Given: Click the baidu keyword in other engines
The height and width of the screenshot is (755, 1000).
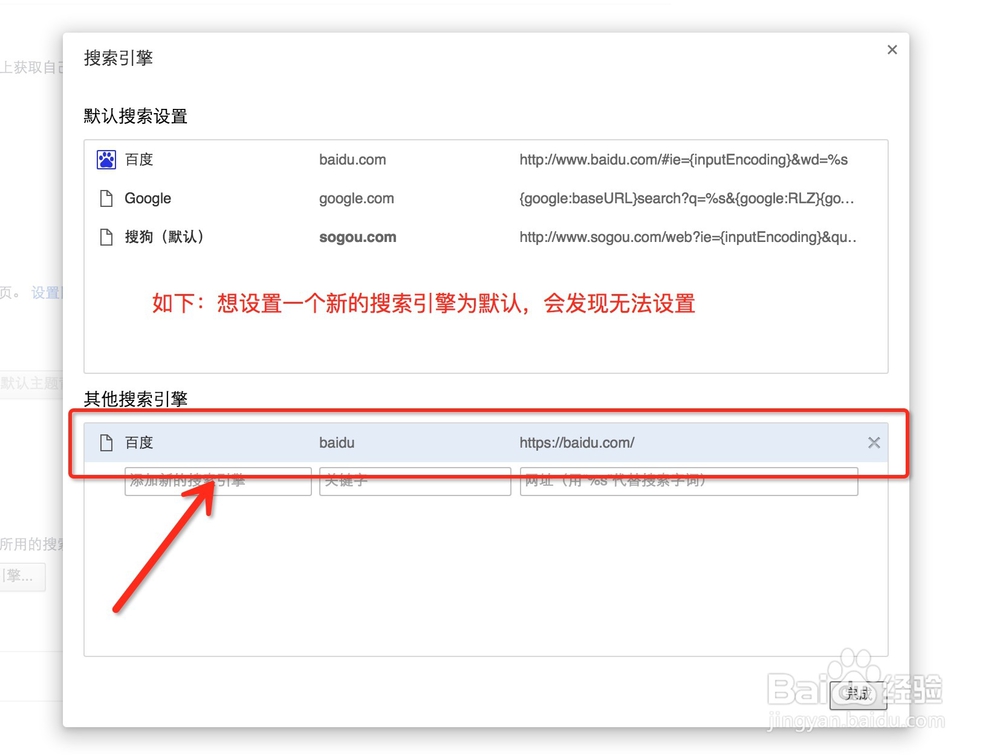Looking at the screenshot, I should [x=337, y=443].
